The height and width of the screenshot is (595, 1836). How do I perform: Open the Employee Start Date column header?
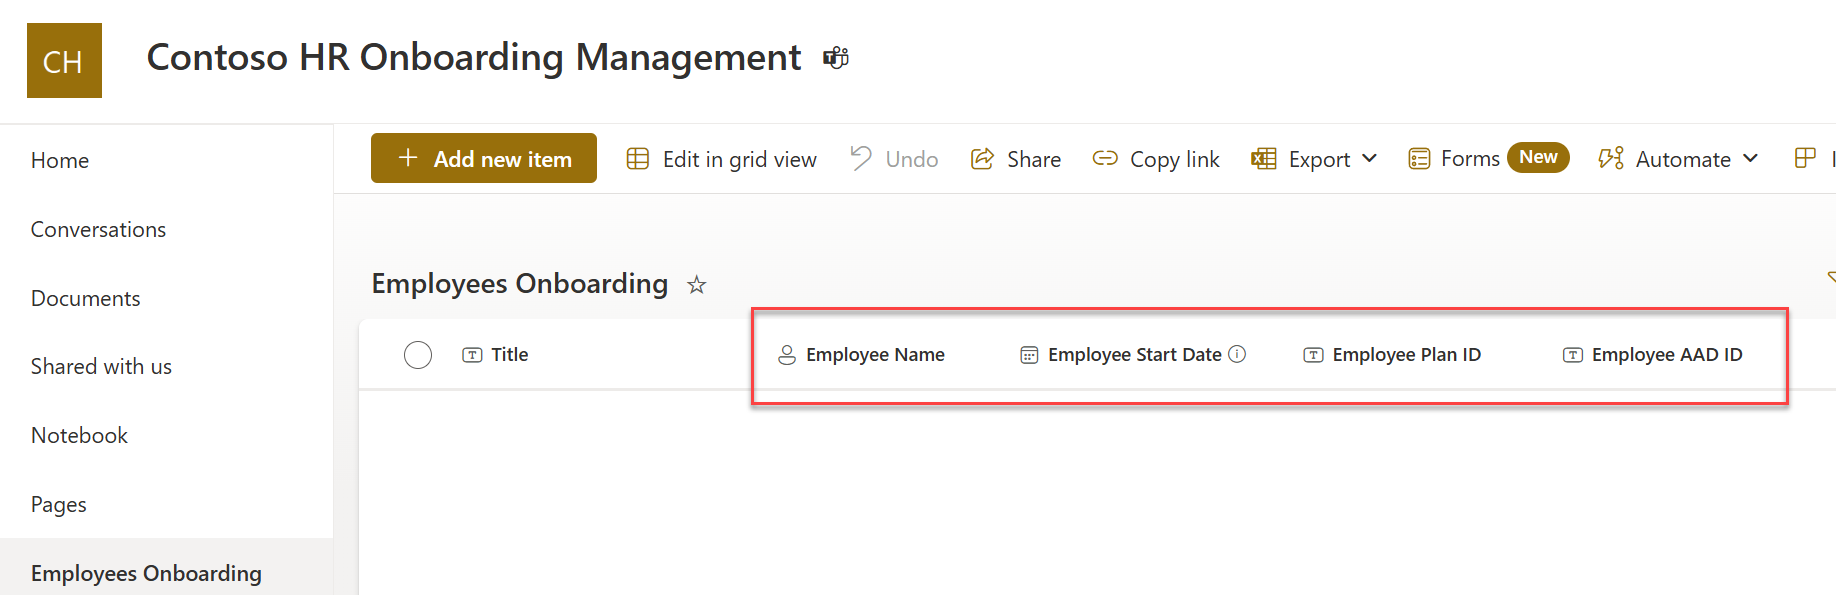coord(1135,355)
